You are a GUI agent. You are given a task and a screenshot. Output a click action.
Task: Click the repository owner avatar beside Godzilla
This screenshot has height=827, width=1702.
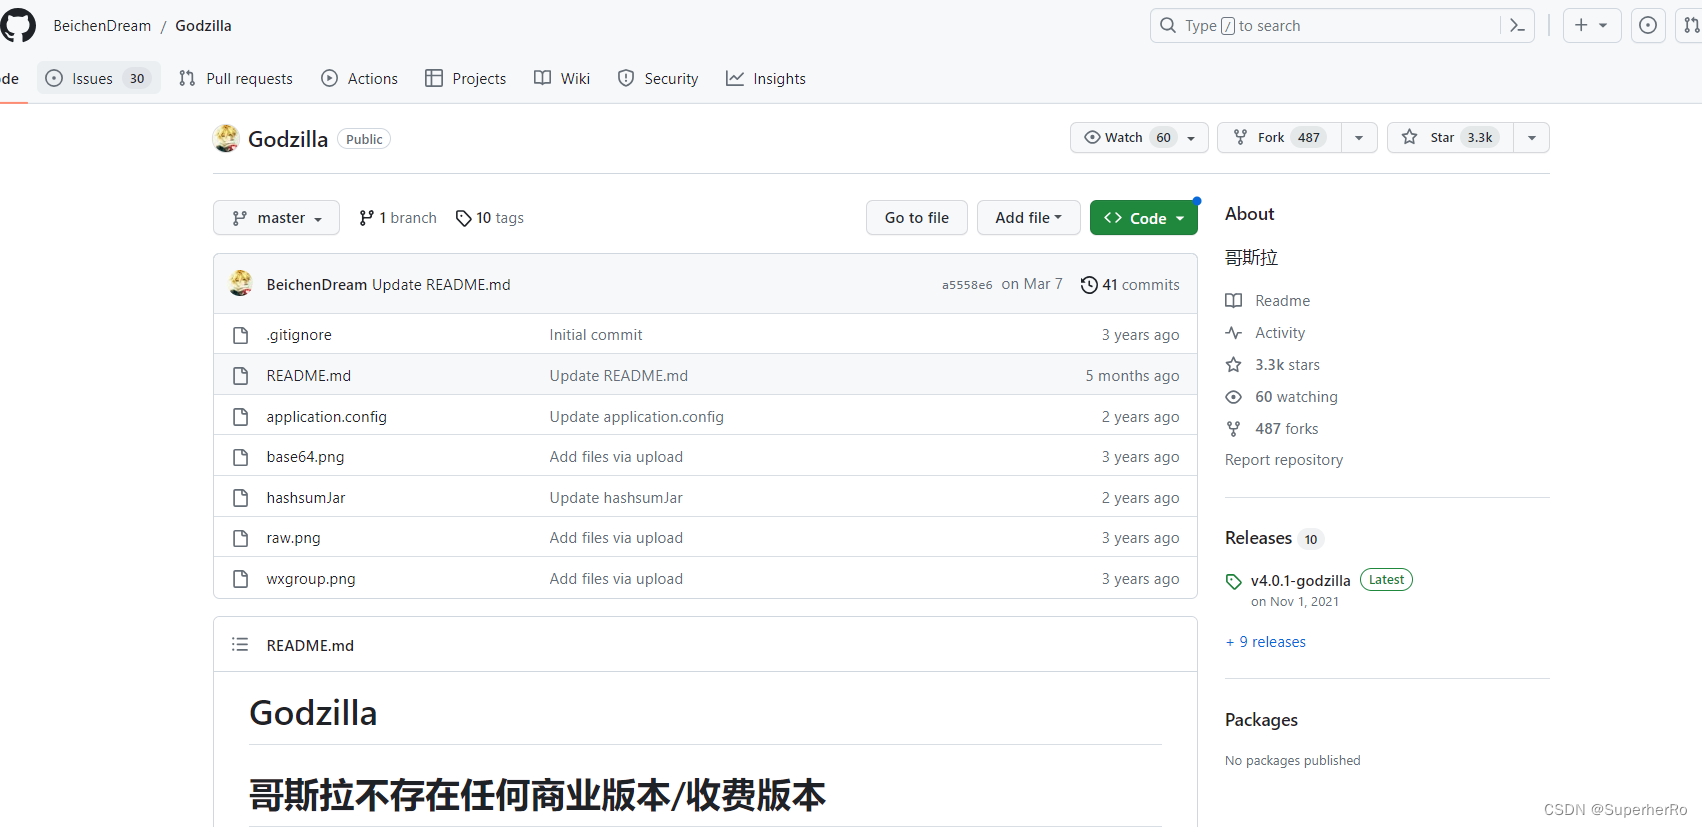[227, 139]
